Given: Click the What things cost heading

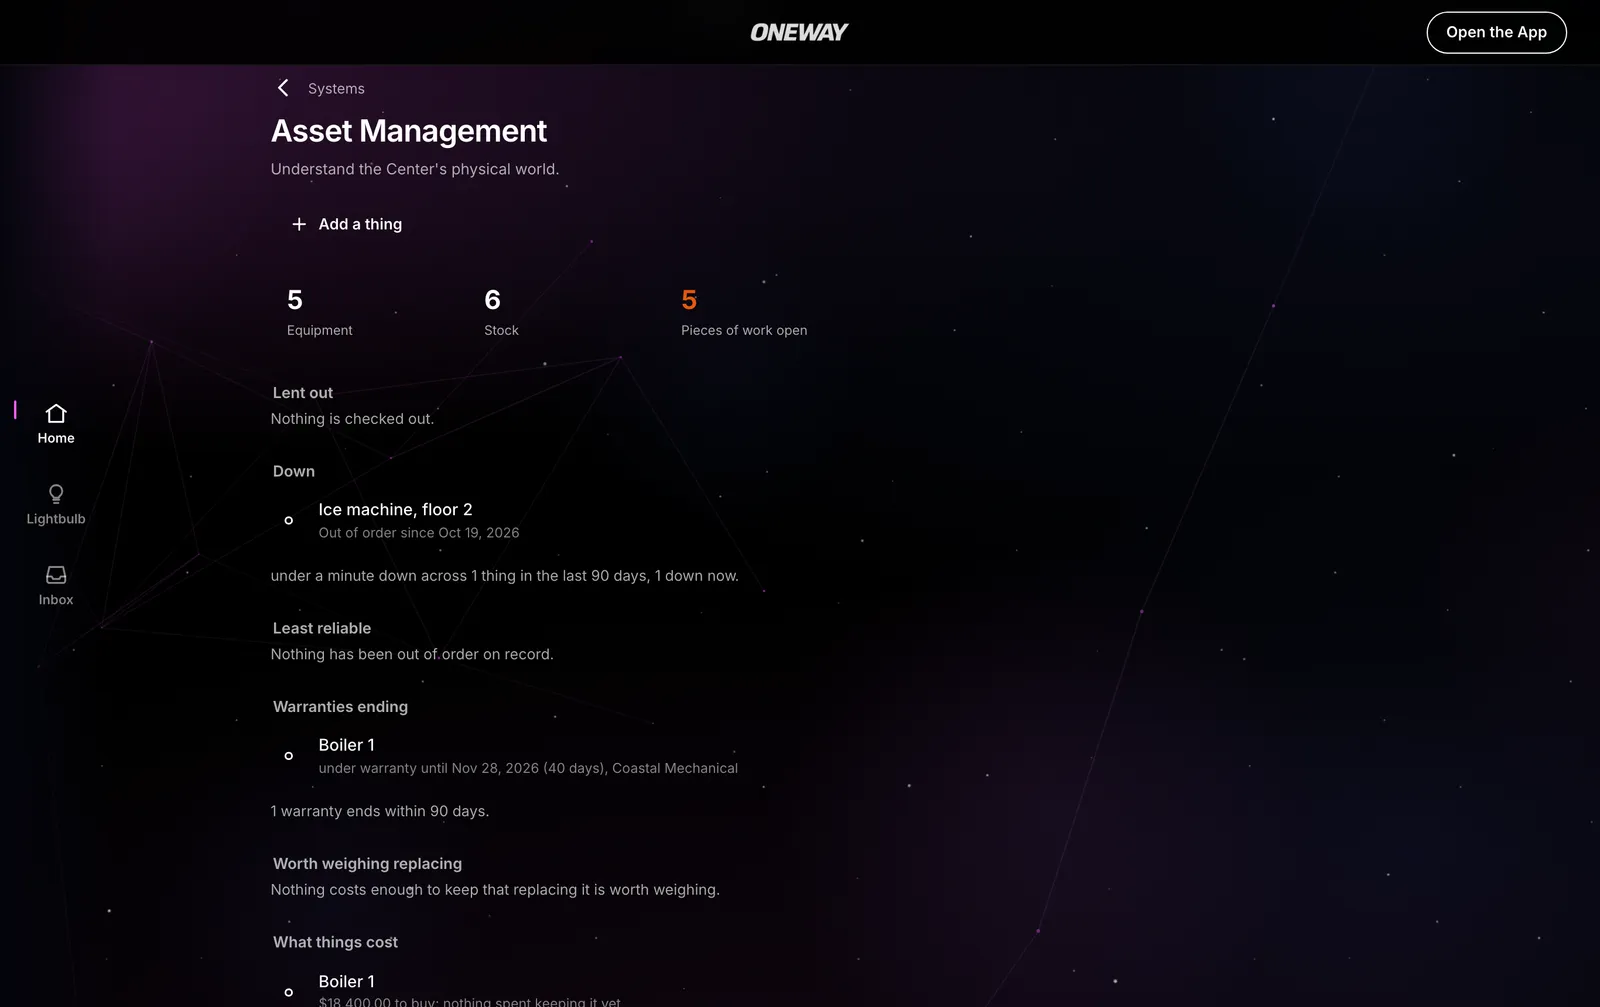Looking at the screenshot, I should [335, 942].
